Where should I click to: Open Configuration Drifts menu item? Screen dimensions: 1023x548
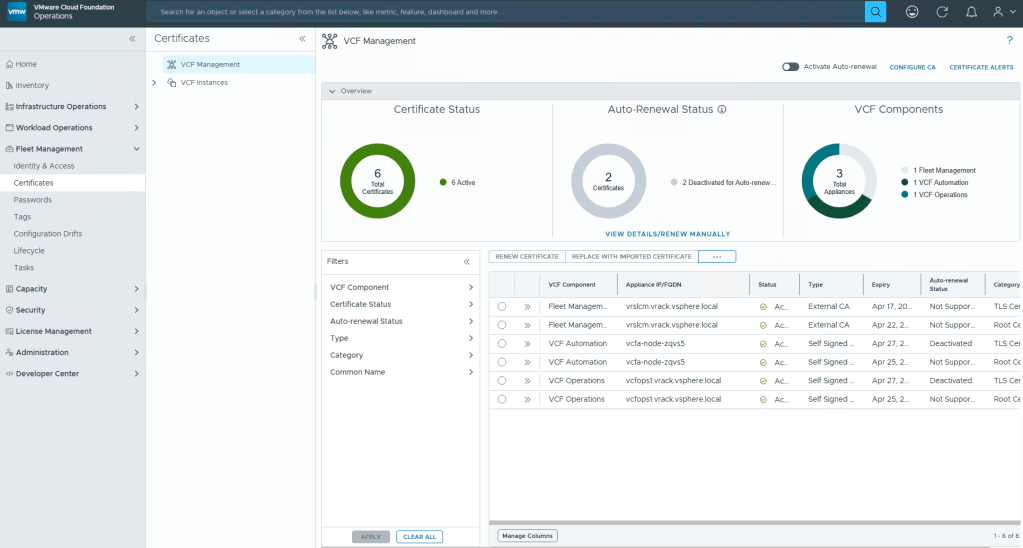pos(48,234)
